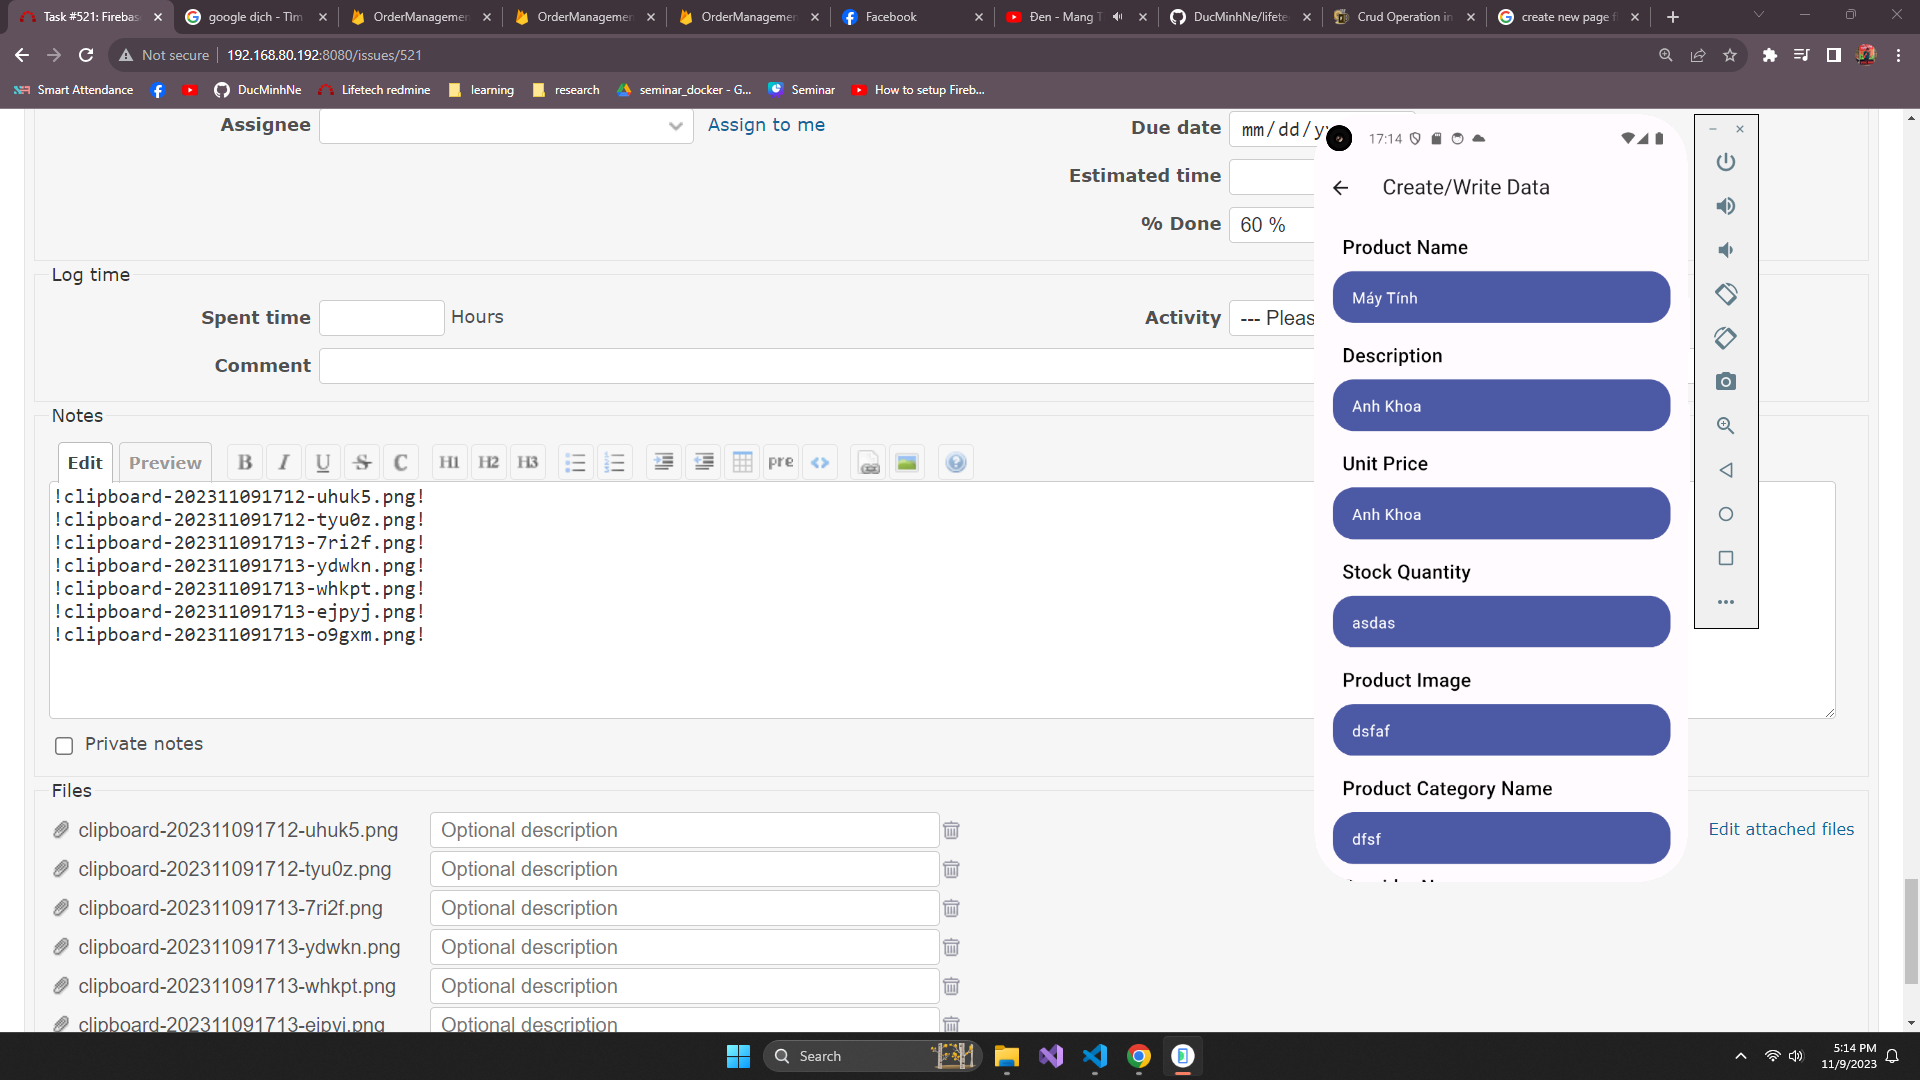Apply italic formatting in notes editor
This screenshot has height=1080, width=1920.
(284, 462)
